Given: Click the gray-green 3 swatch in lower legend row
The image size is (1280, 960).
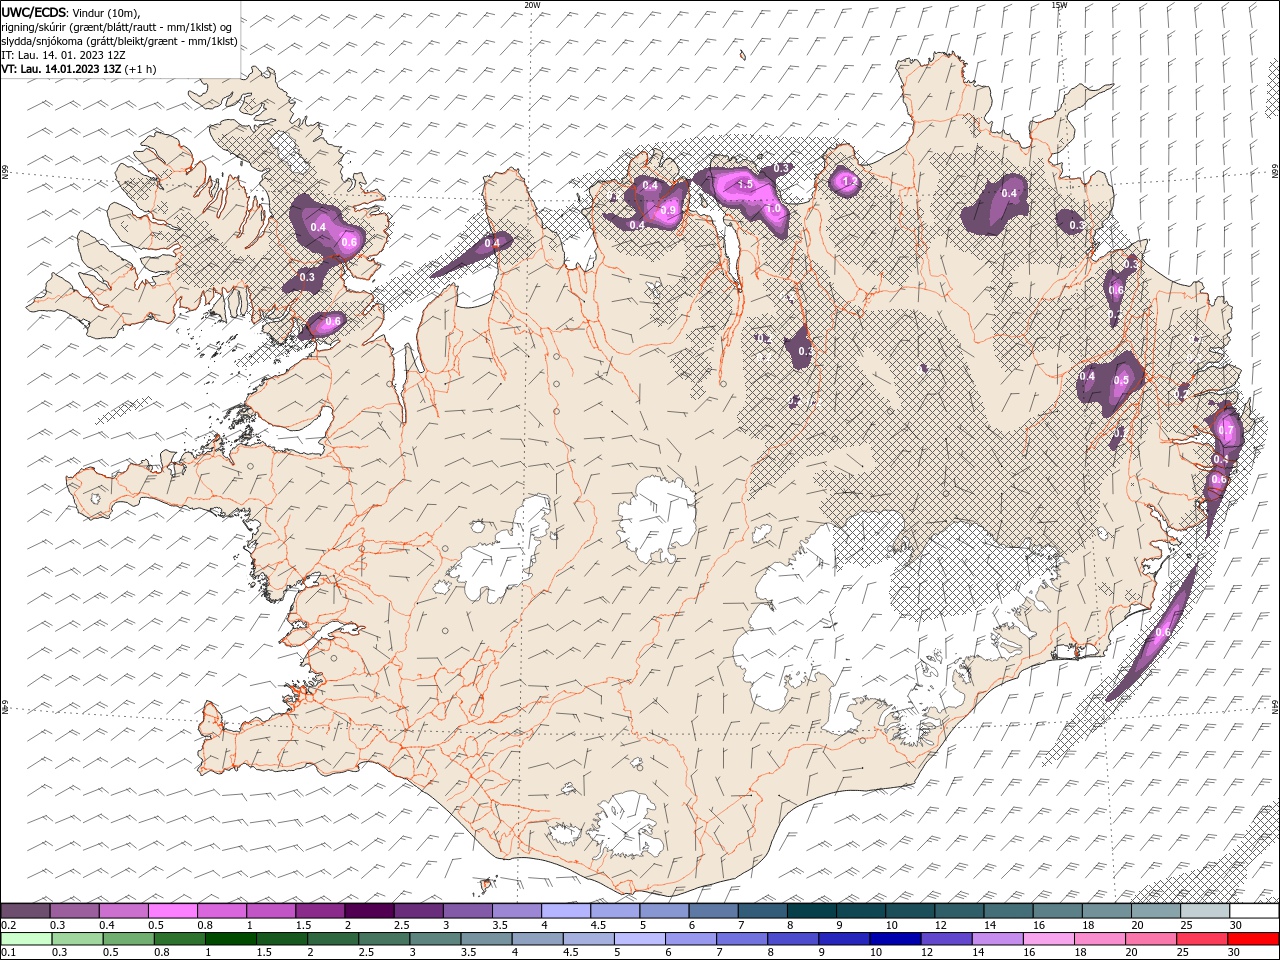Looking at the screenshot, I should [435, 939].
